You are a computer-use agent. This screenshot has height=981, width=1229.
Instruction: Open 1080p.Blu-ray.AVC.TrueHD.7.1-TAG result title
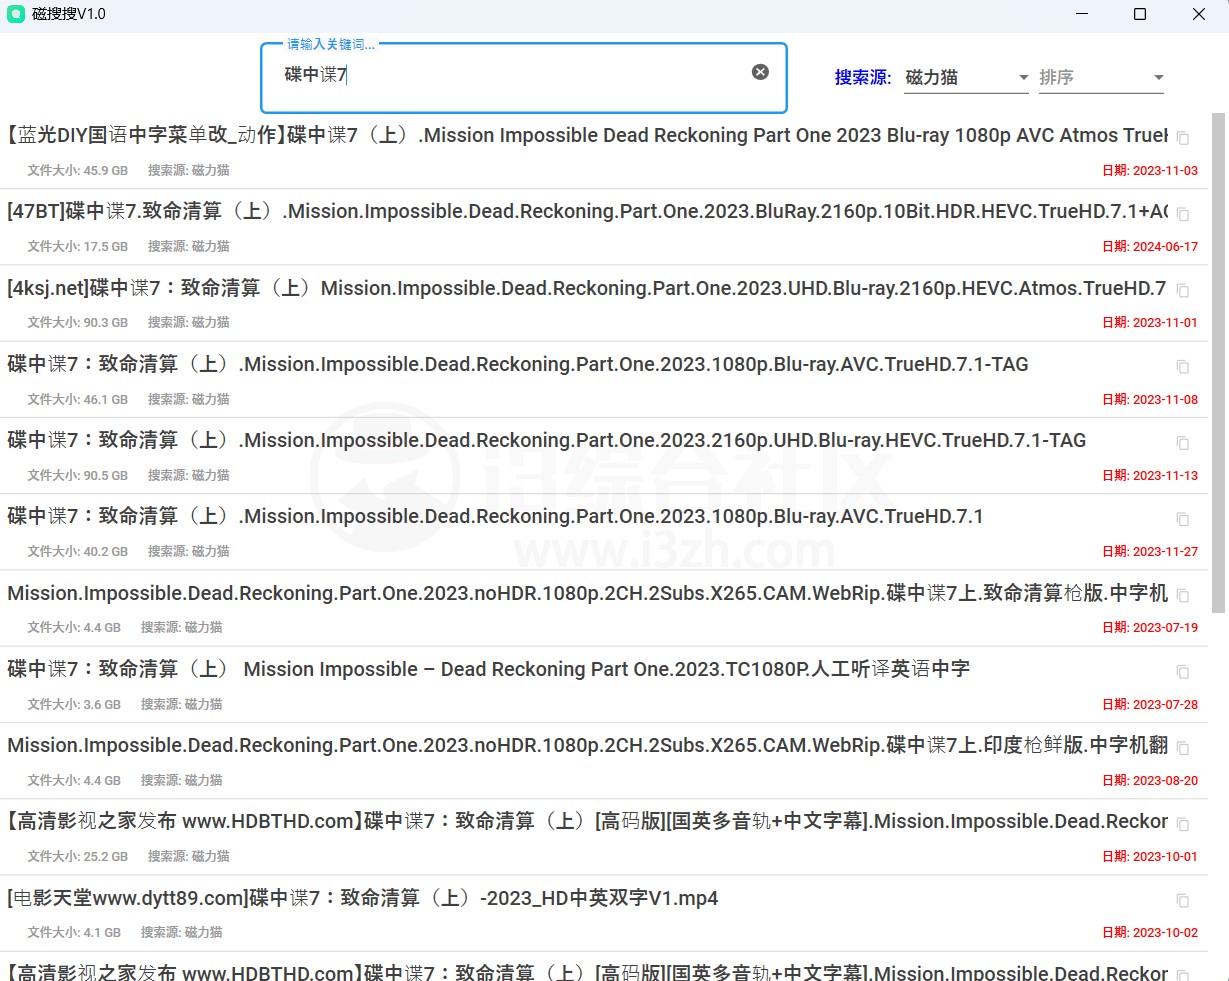click(518, 364)
